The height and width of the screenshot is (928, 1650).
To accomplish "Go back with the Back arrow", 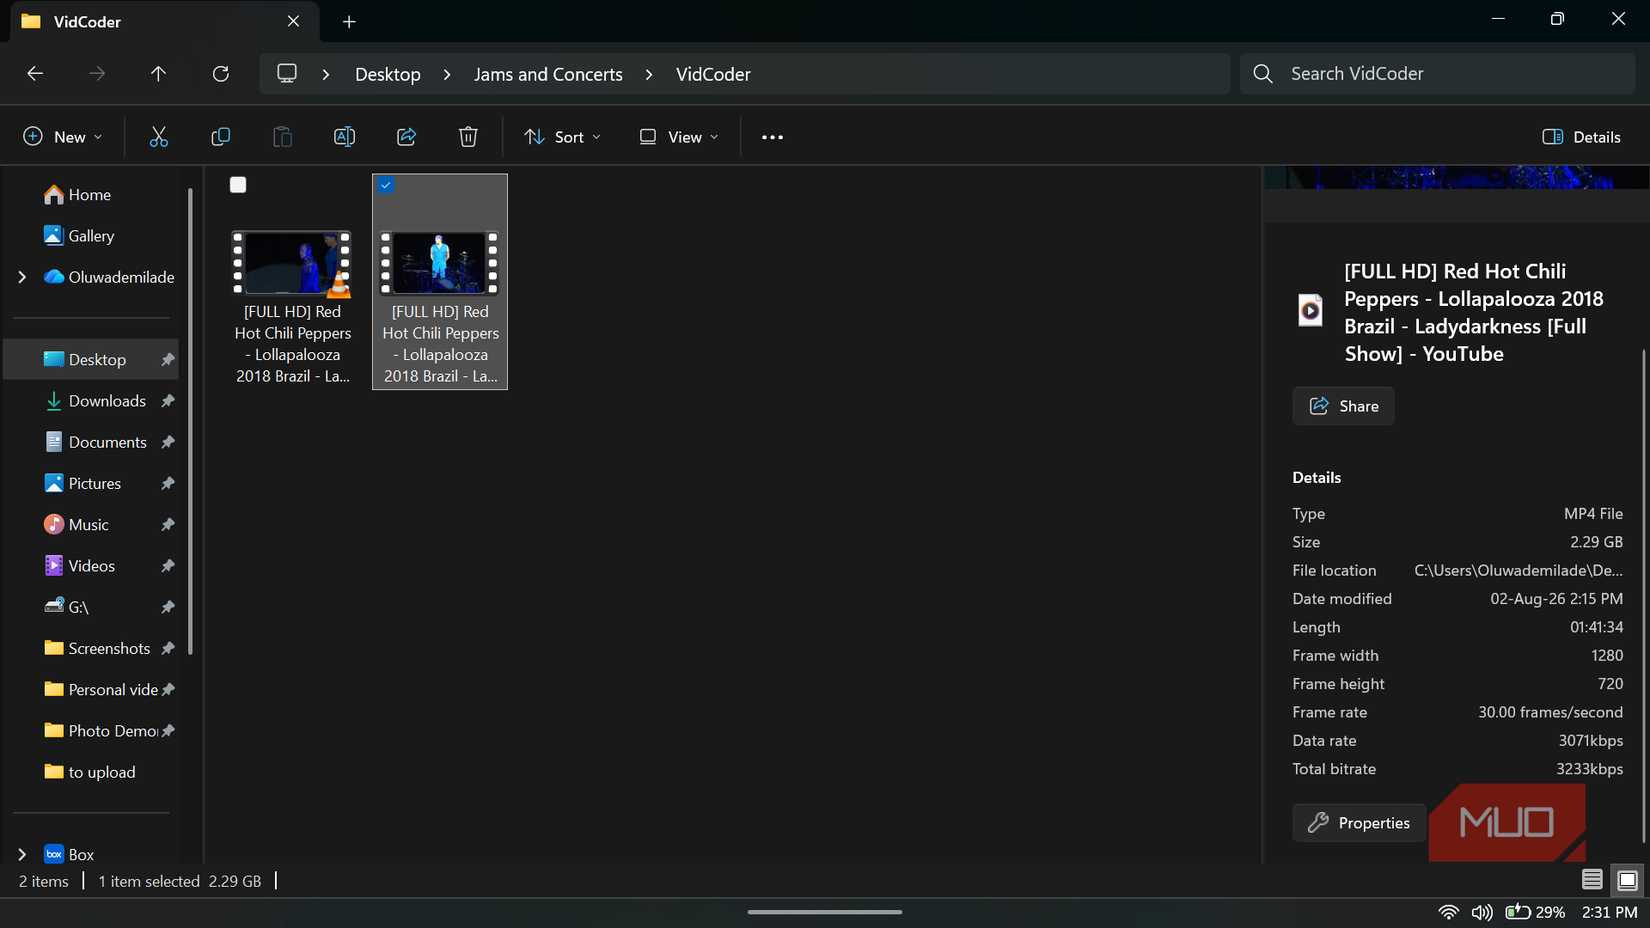I will pos(35,73).
